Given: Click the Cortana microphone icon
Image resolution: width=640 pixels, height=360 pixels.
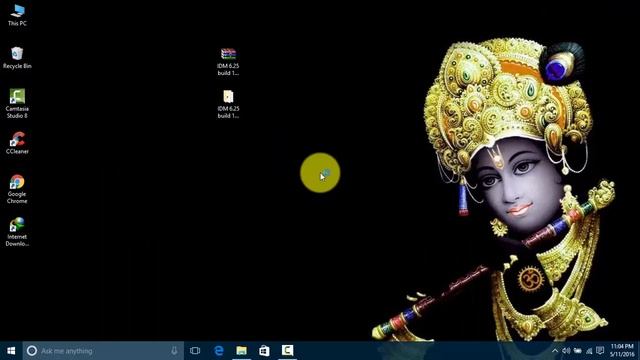Looking at the screenshot, I should (x=174, y=351).
